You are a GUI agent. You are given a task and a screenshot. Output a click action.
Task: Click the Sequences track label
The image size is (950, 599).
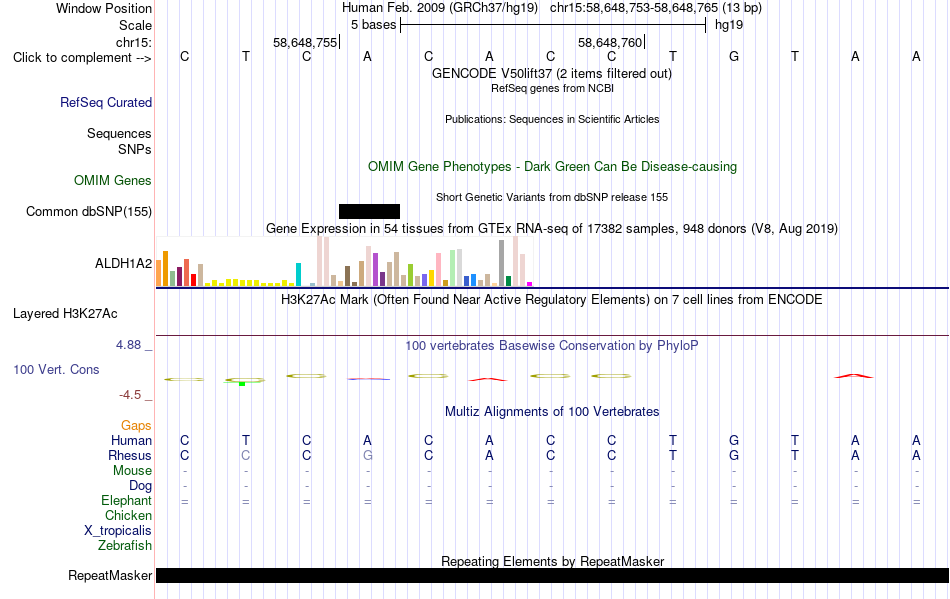coord(119,133)
